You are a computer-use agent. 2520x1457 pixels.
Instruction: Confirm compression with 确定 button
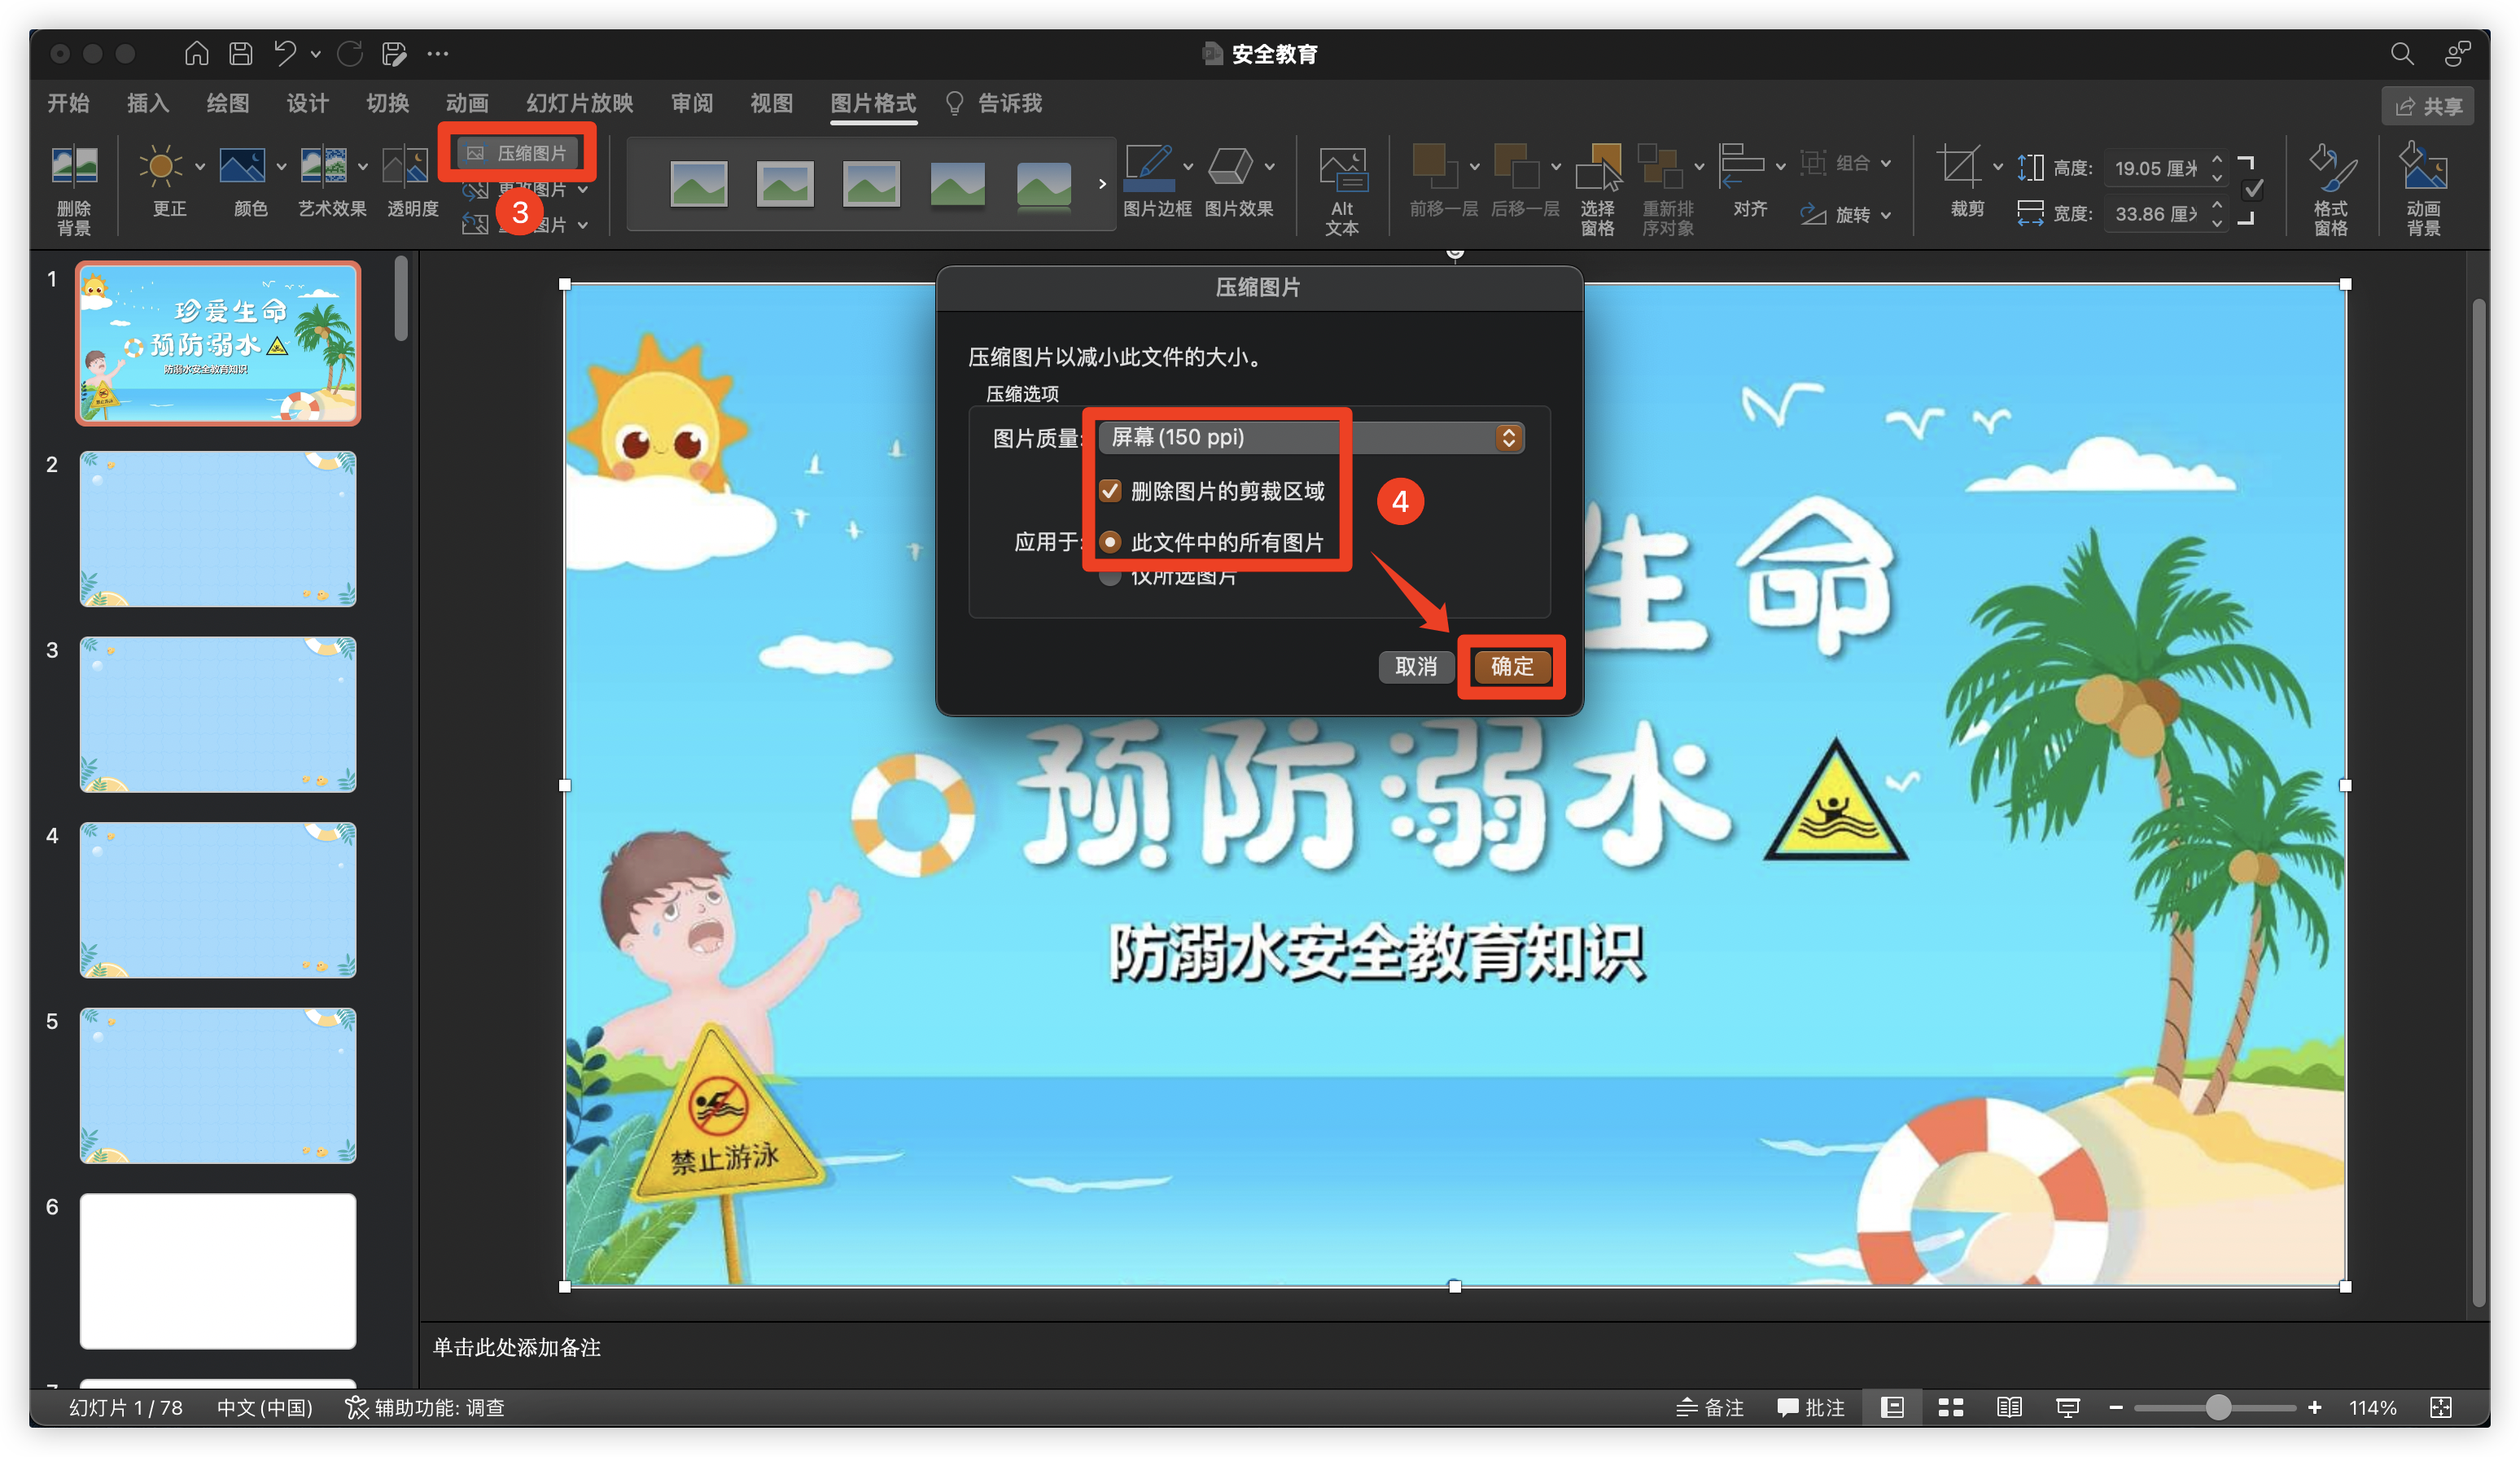click(x=1512, y=666)
